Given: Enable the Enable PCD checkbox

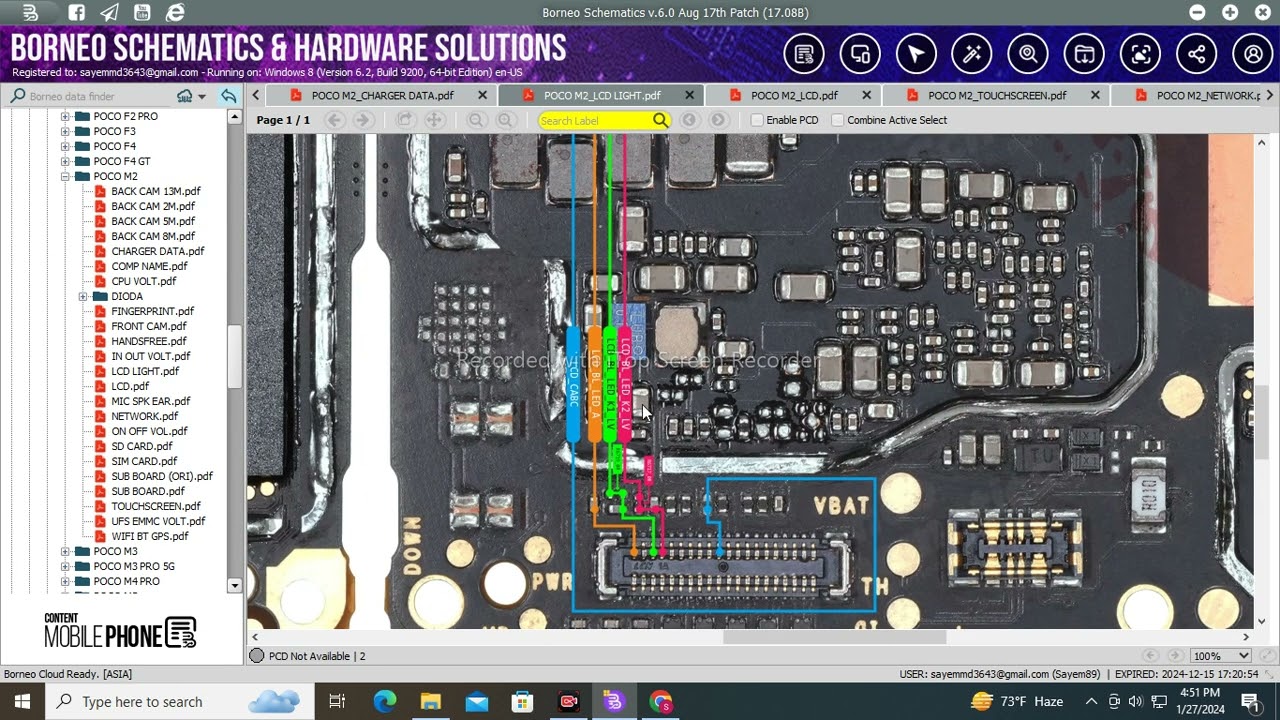Looking at the screenshot, I should coord(757,120).
